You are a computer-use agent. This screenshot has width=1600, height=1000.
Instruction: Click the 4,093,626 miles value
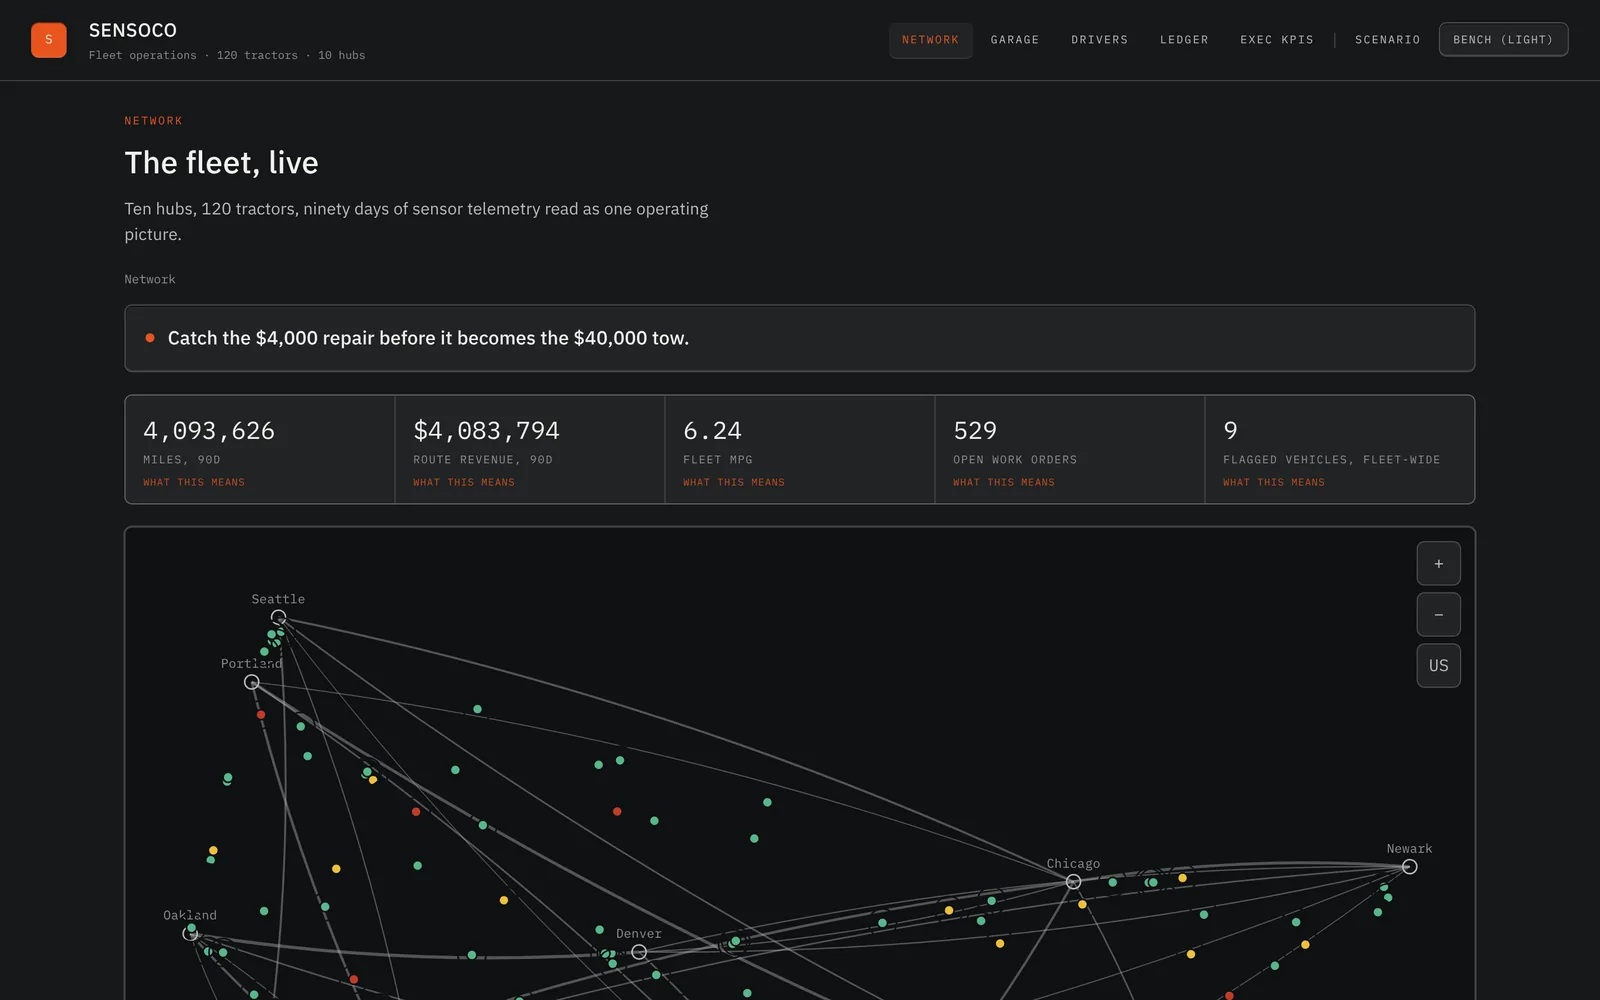pyautogui.click(x=209, y=431)
